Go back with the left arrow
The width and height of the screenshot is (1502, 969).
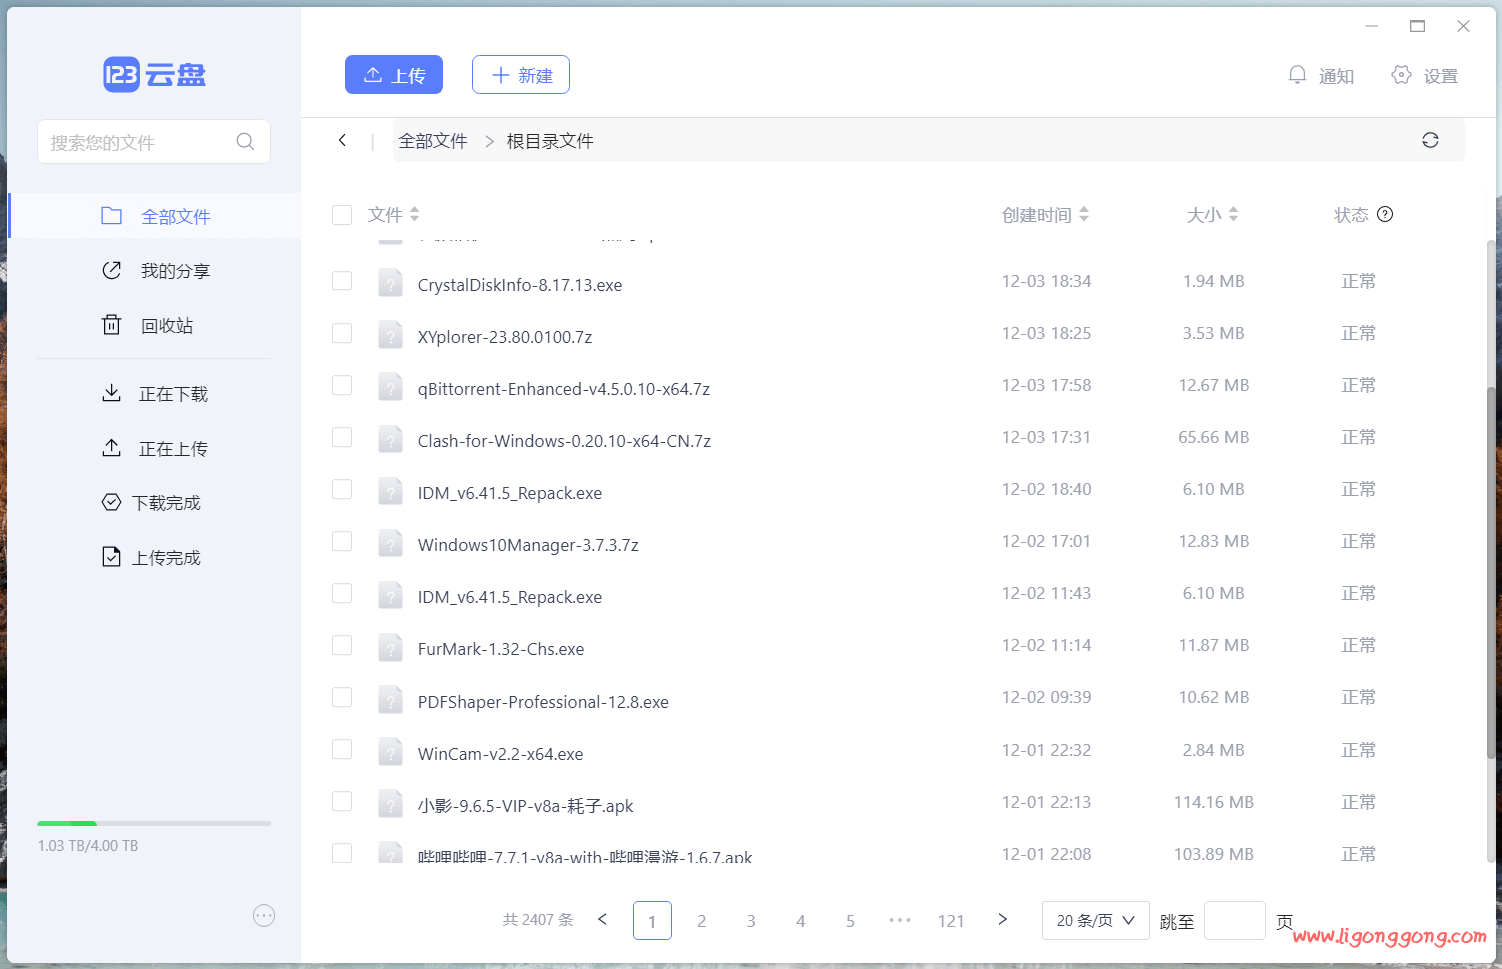pos(342,140)
